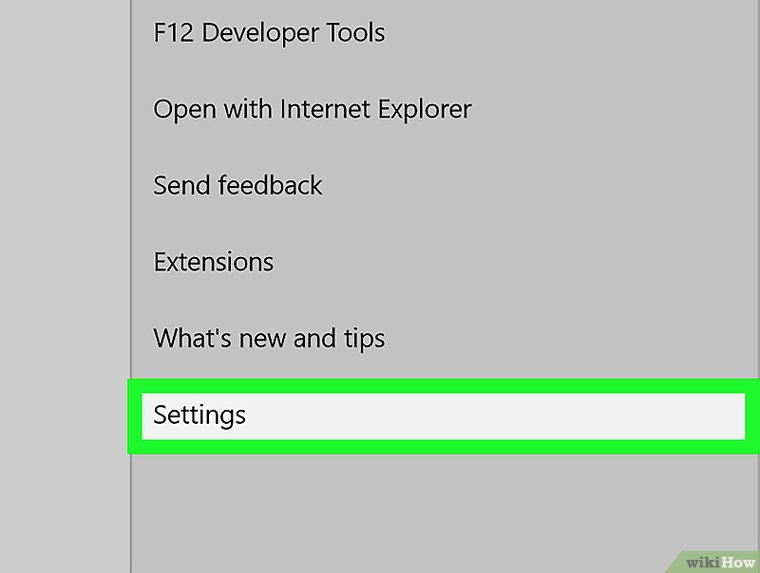The height and width of the screenshot is (573, 760).
Task: Click What's new and tips
Action: [269, 339]
